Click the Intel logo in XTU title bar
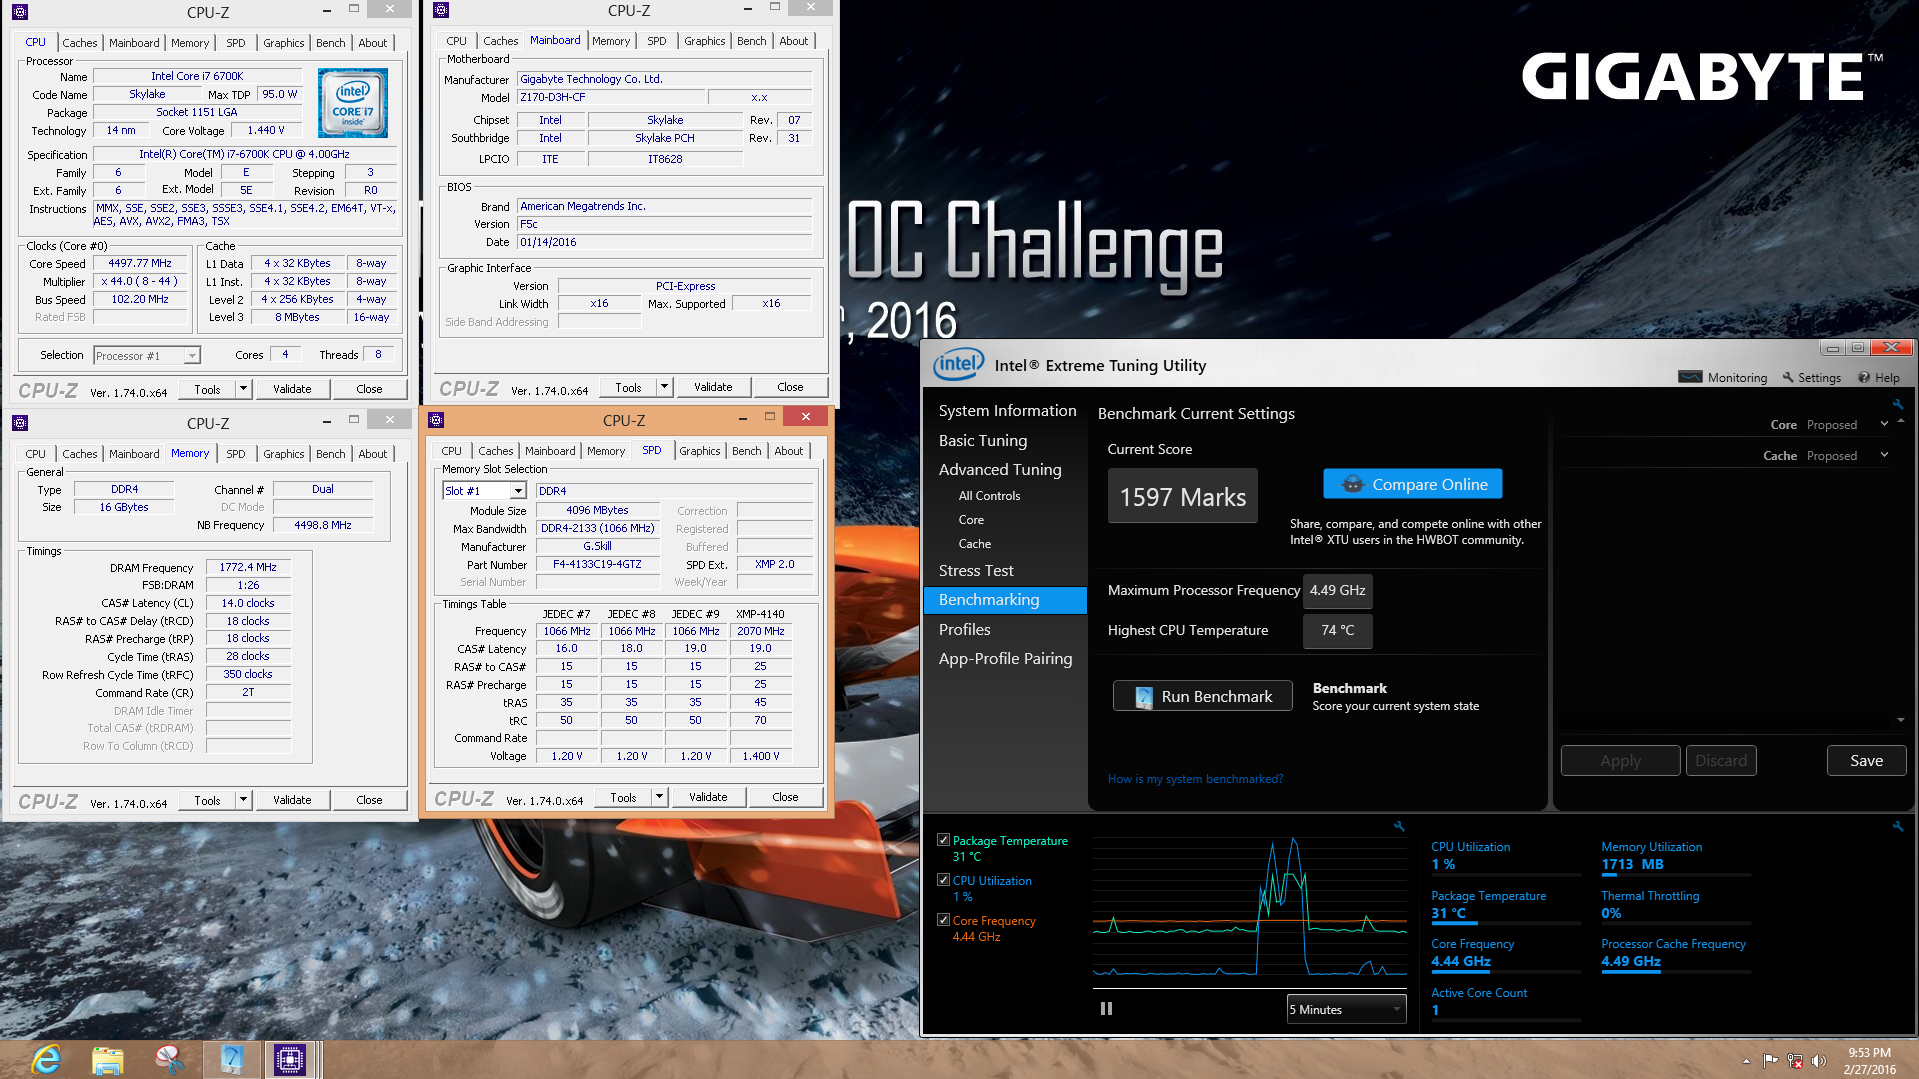 [958, 364]
